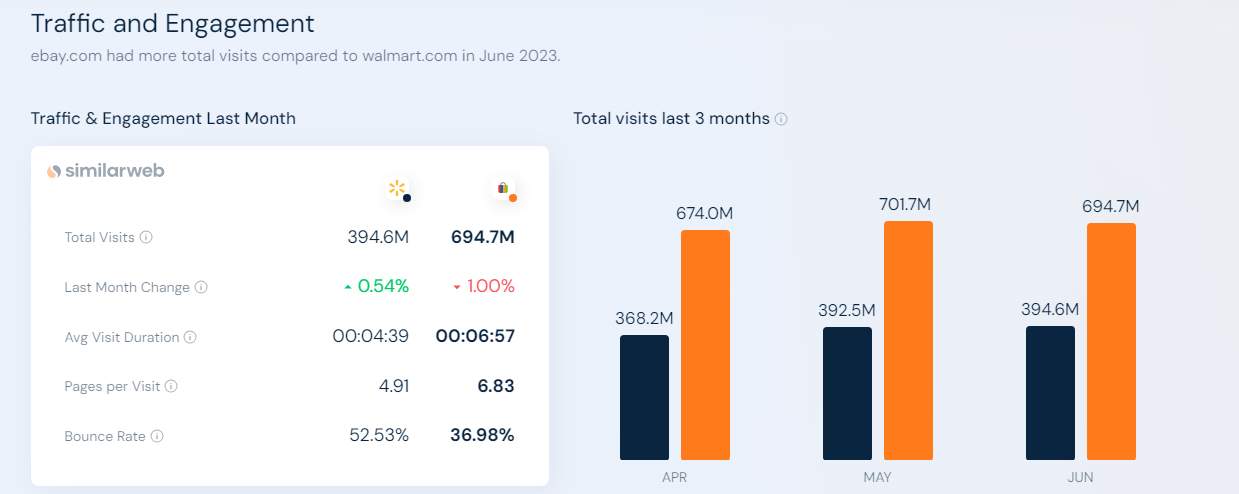
Task: Click the Total visits last 3 months title
Action: coord(671,118)
